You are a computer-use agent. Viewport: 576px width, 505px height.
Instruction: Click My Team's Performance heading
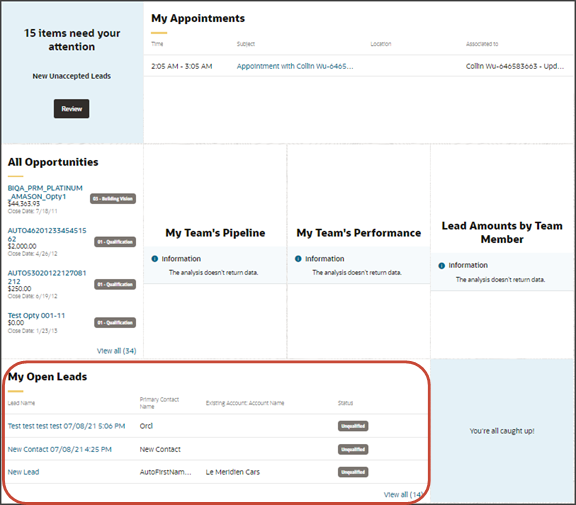click(359, 233)
